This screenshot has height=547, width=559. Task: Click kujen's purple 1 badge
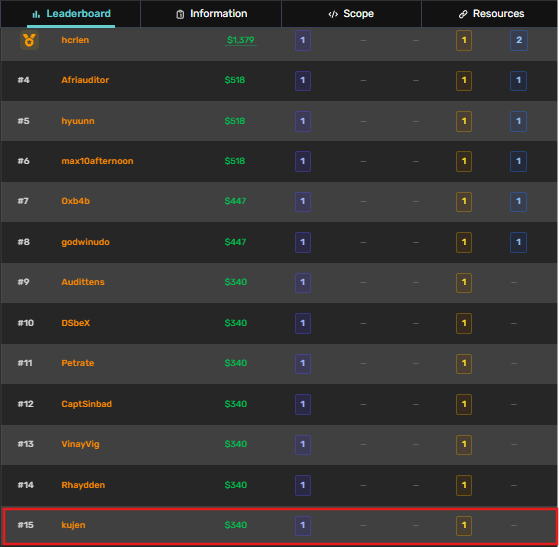(x=303, y=526)
